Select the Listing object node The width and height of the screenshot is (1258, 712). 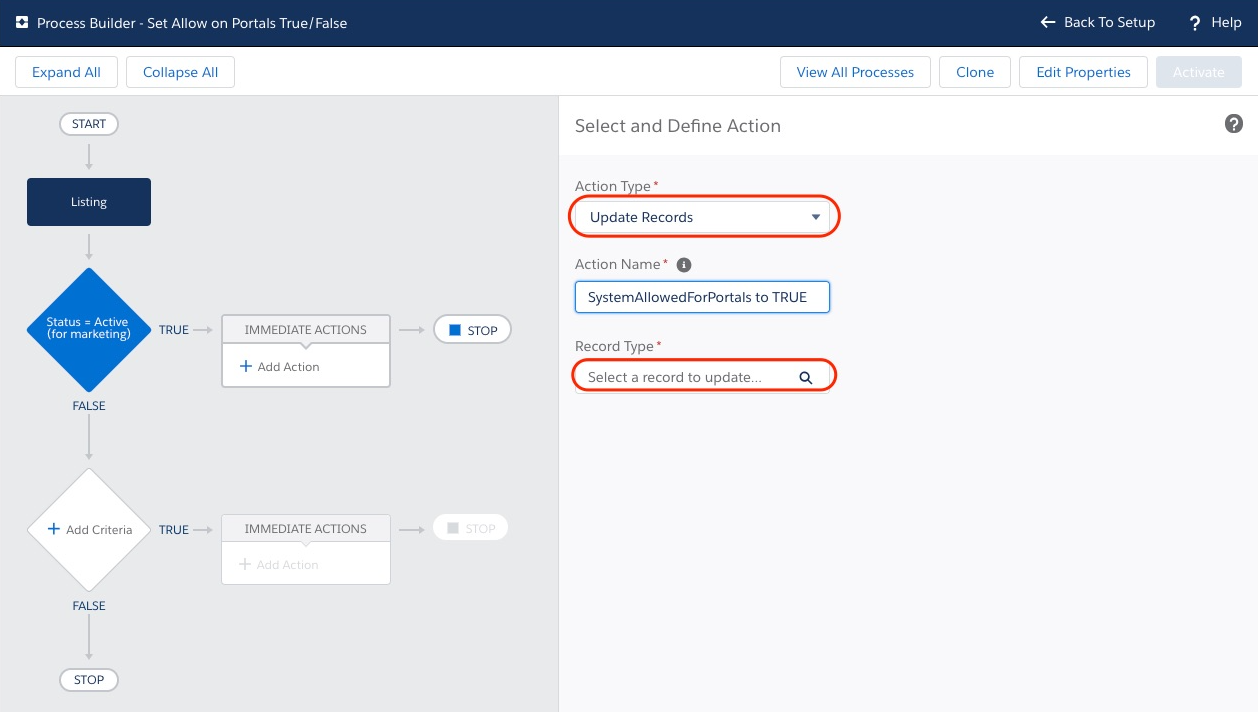pyautogui.click(x=88, y=201)
